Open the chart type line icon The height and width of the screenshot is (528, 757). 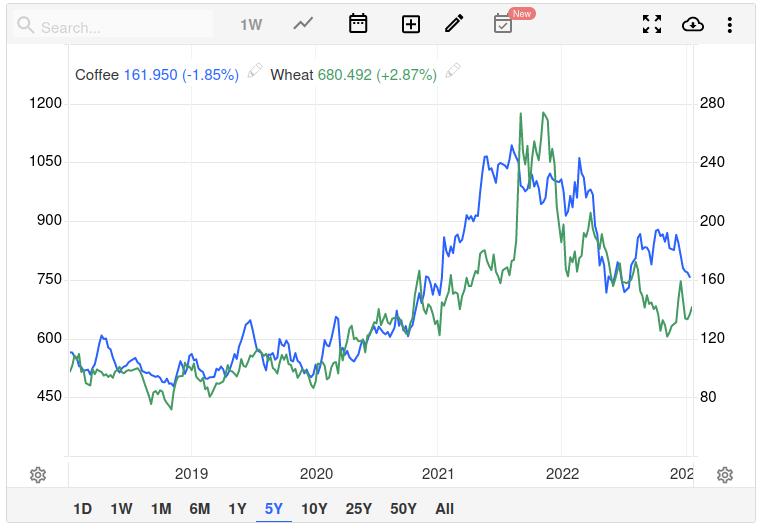pyautogui.click(x=303, y=24)
